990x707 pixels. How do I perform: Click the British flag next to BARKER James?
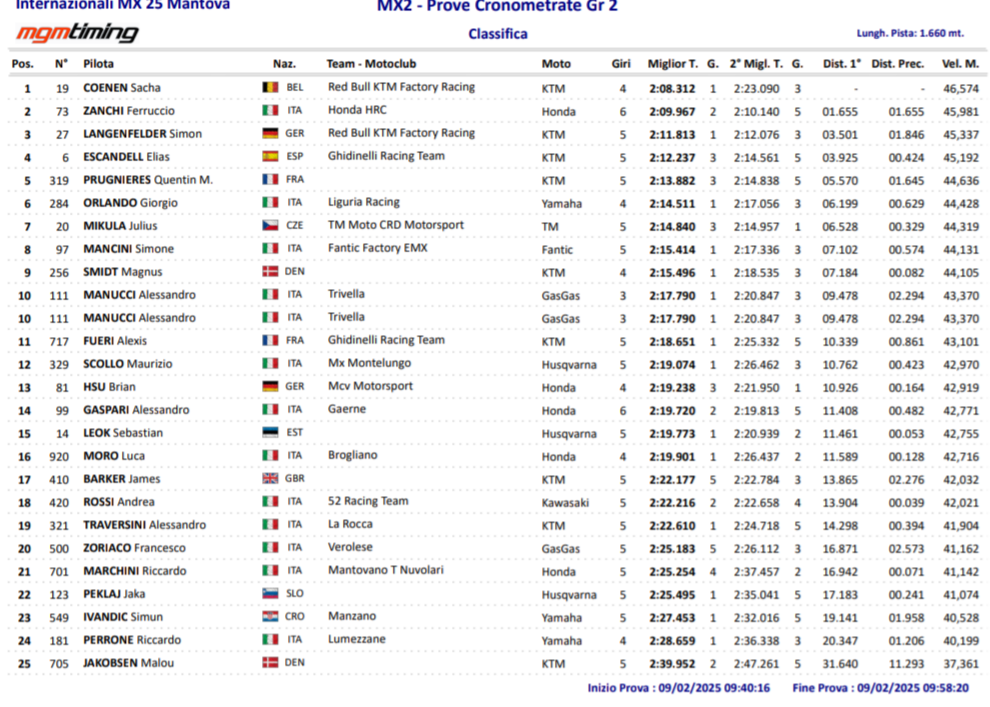tap(269, 479)
